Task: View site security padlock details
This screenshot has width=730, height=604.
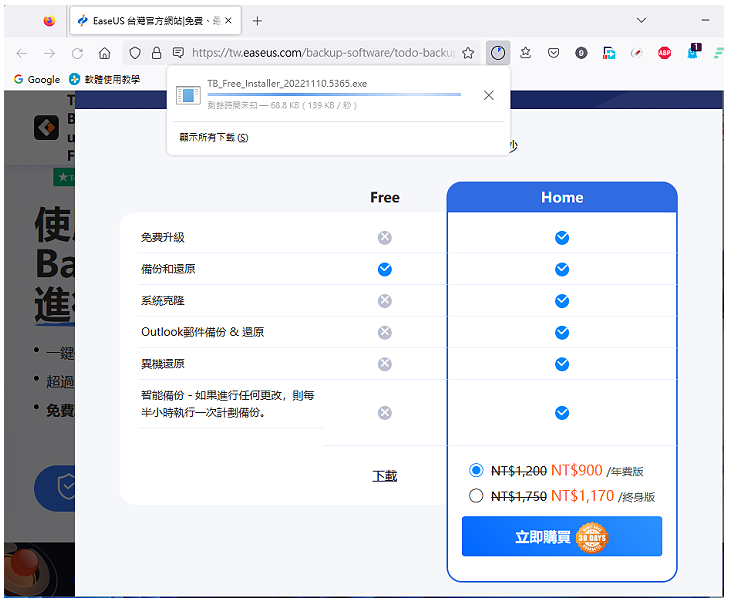Action: [x=156, y=53]
